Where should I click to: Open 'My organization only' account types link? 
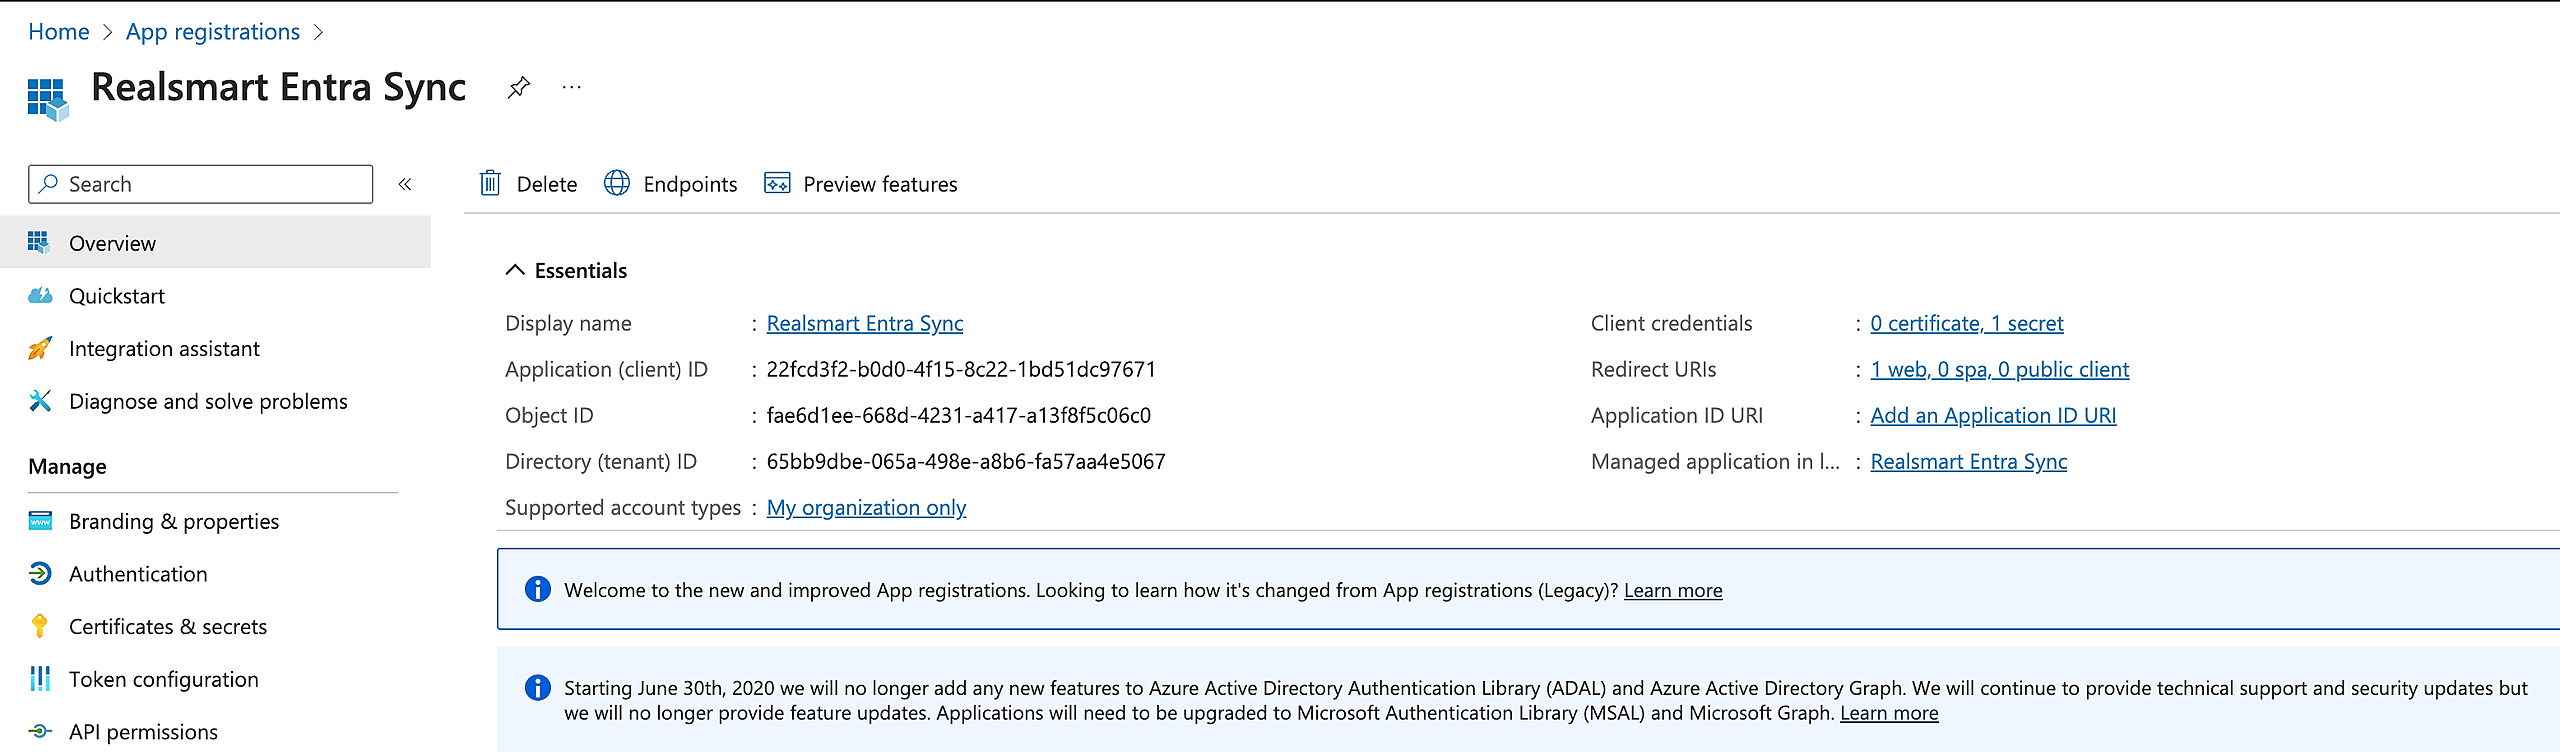pos(866,508)
